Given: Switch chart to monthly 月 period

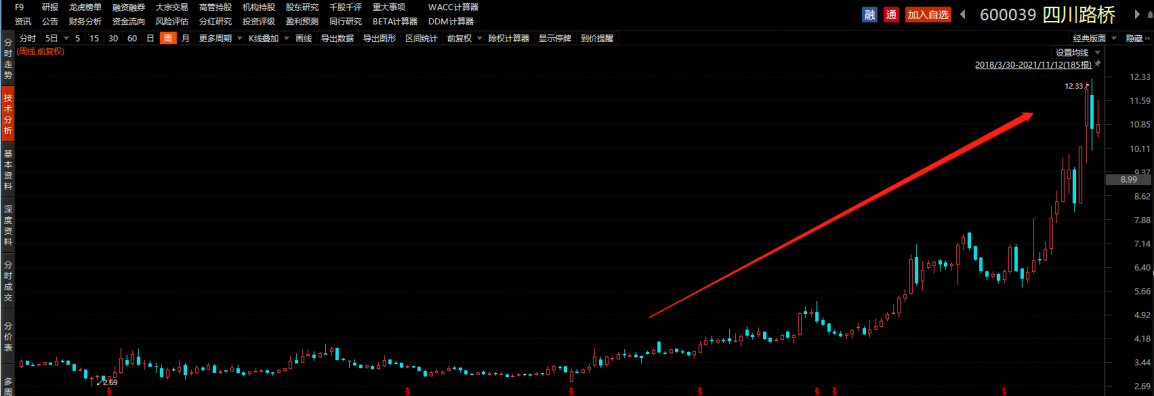Looking at the screenshot, I should click(x=185, y=38).
